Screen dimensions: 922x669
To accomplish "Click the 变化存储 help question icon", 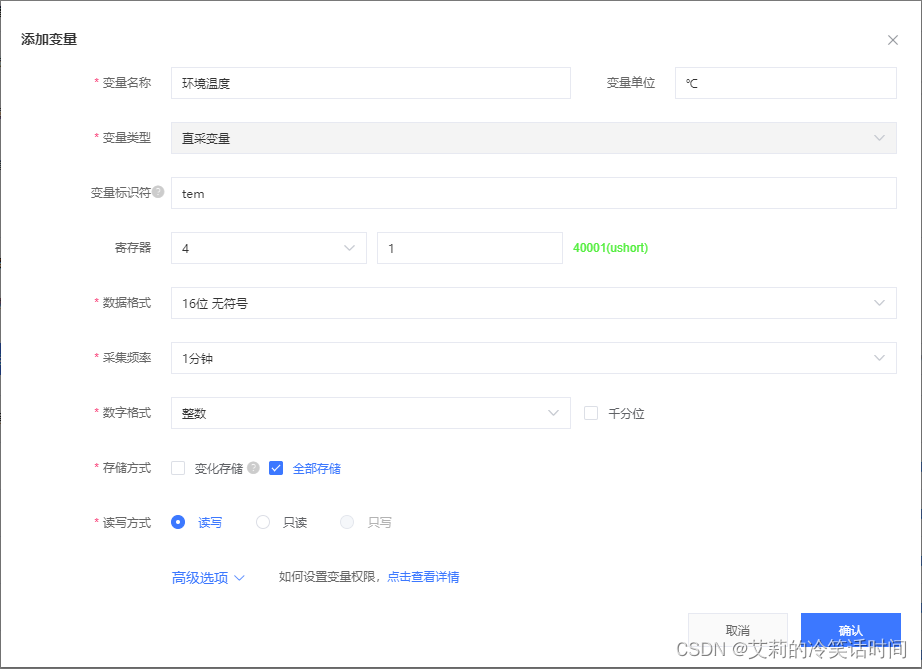I will pyautogui.click(x=253, y=467).
